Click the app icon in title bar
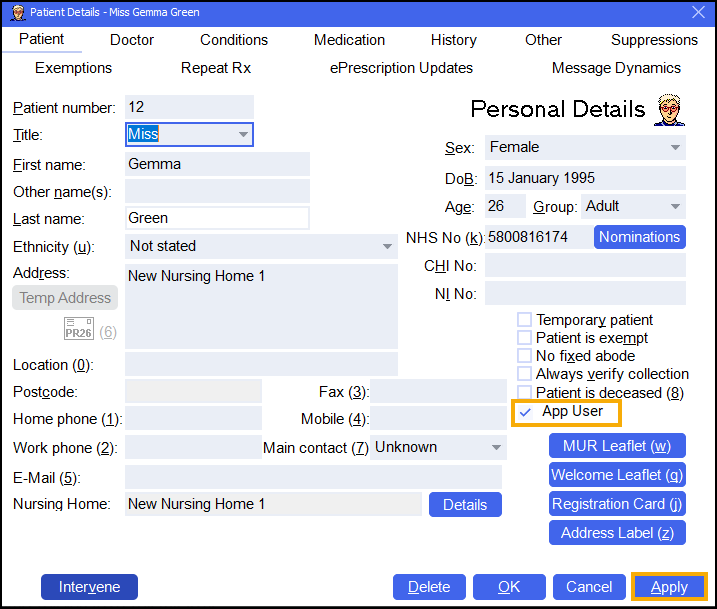This screenshot has width=717, height=609. click(x=14, y=12)
